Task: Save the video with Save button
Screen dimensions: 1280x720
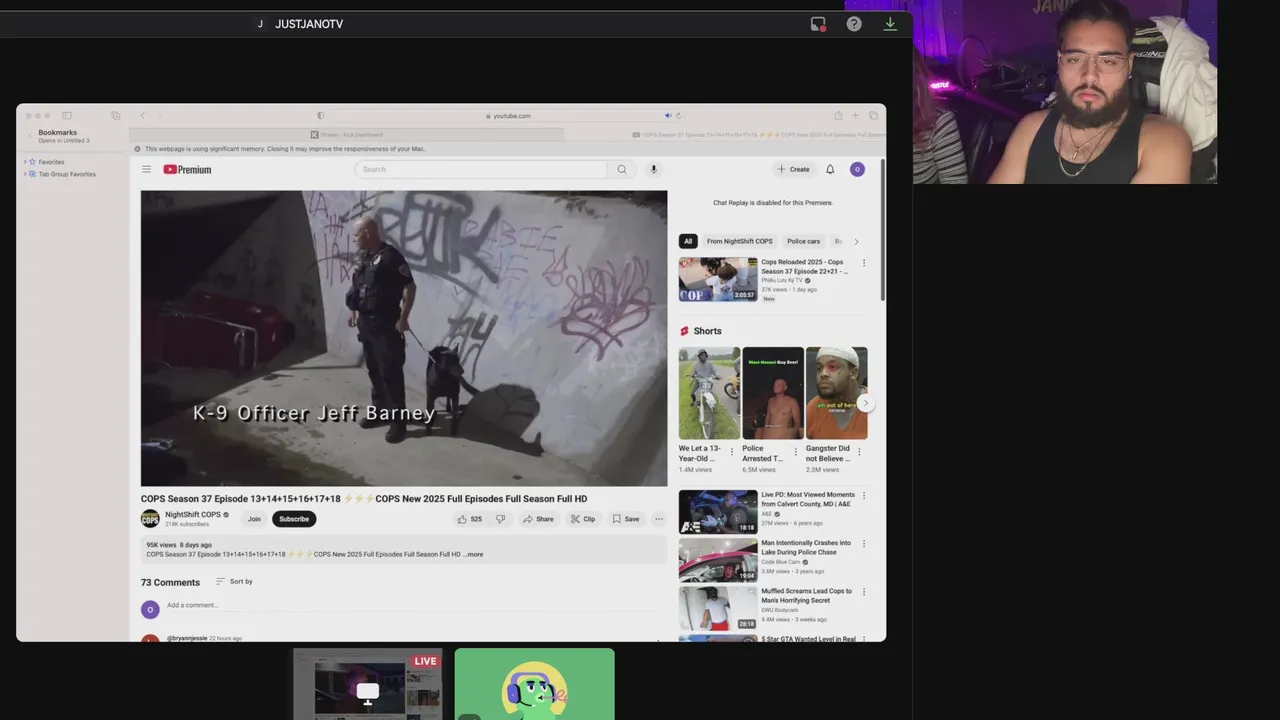Action: click(626, 519)
